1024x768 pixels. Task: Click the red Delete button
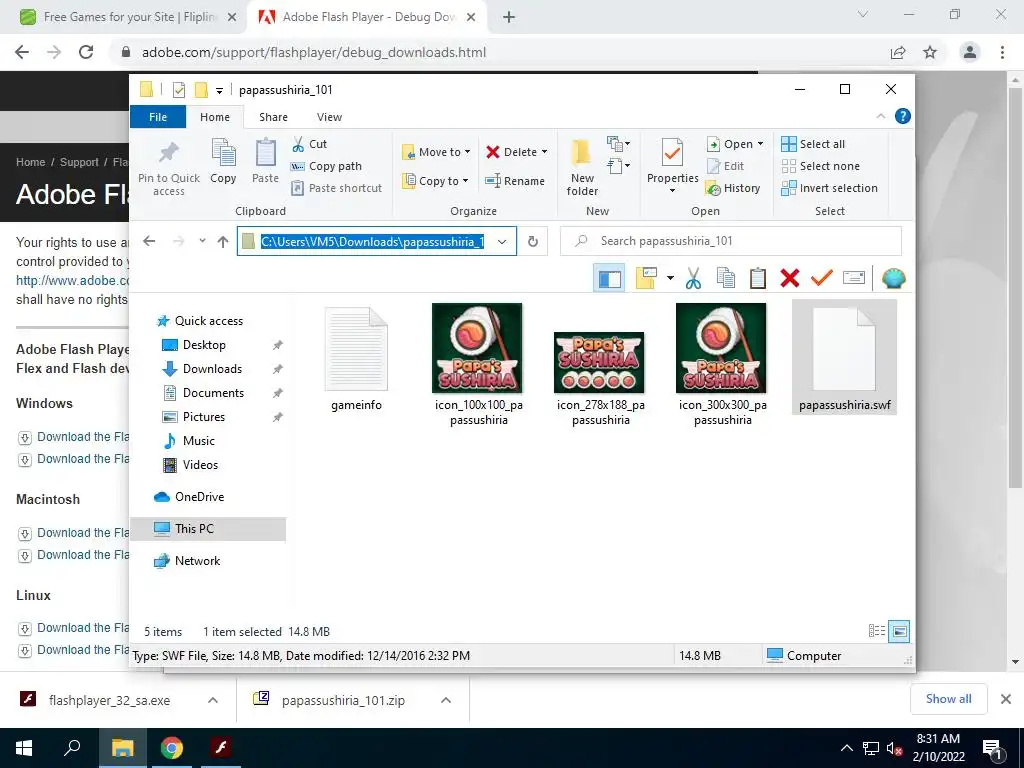pos(512,152)
